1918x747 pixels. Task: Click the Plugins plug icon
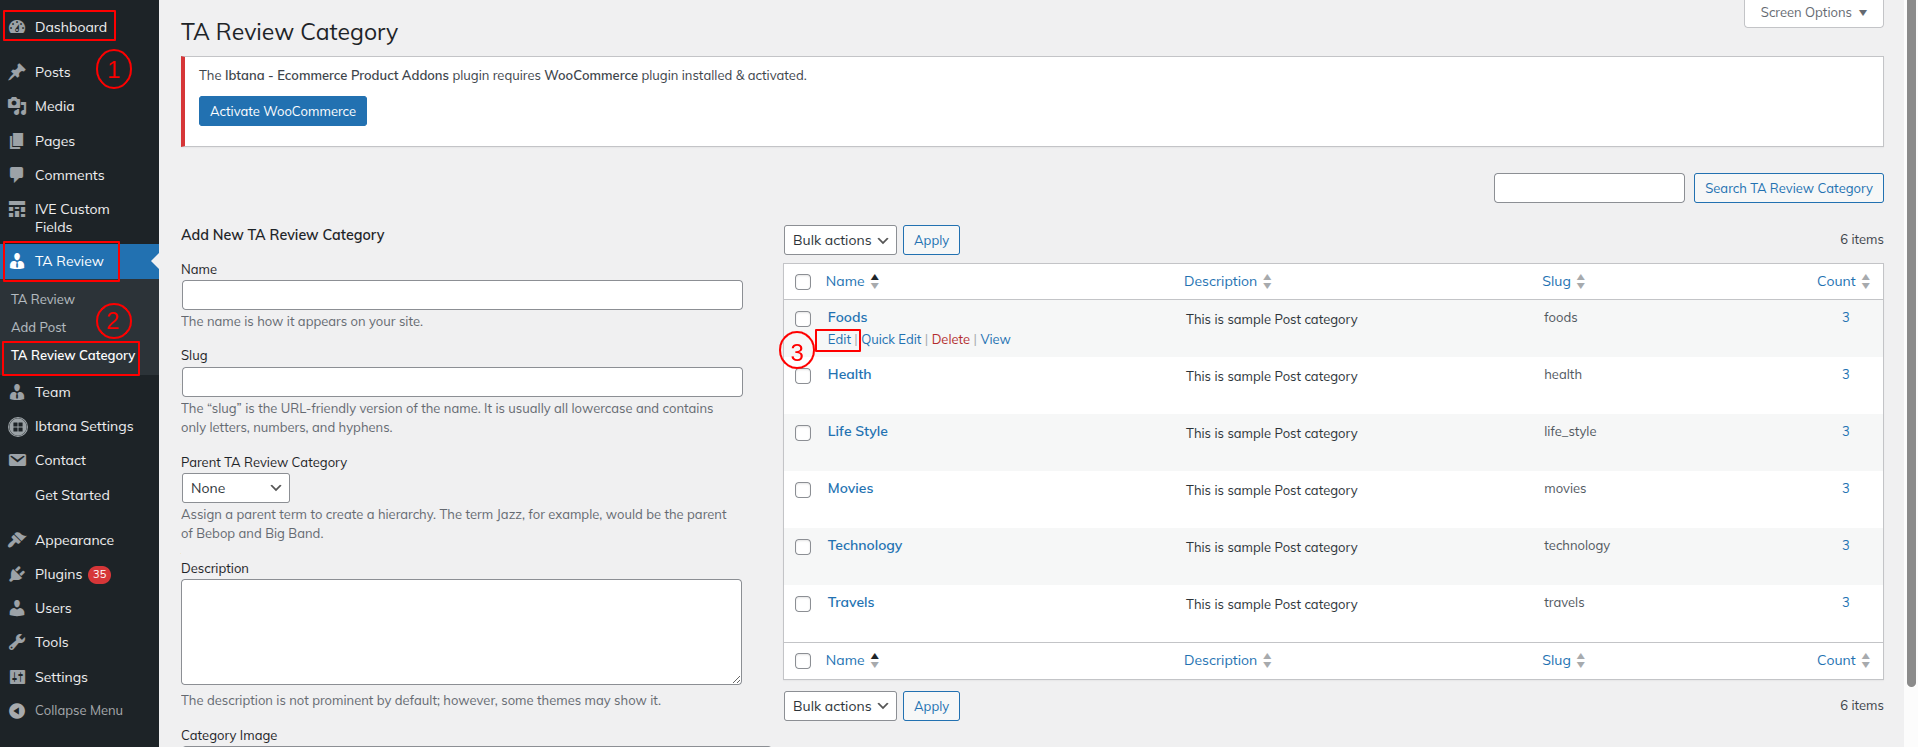click(x=17, y=574)
